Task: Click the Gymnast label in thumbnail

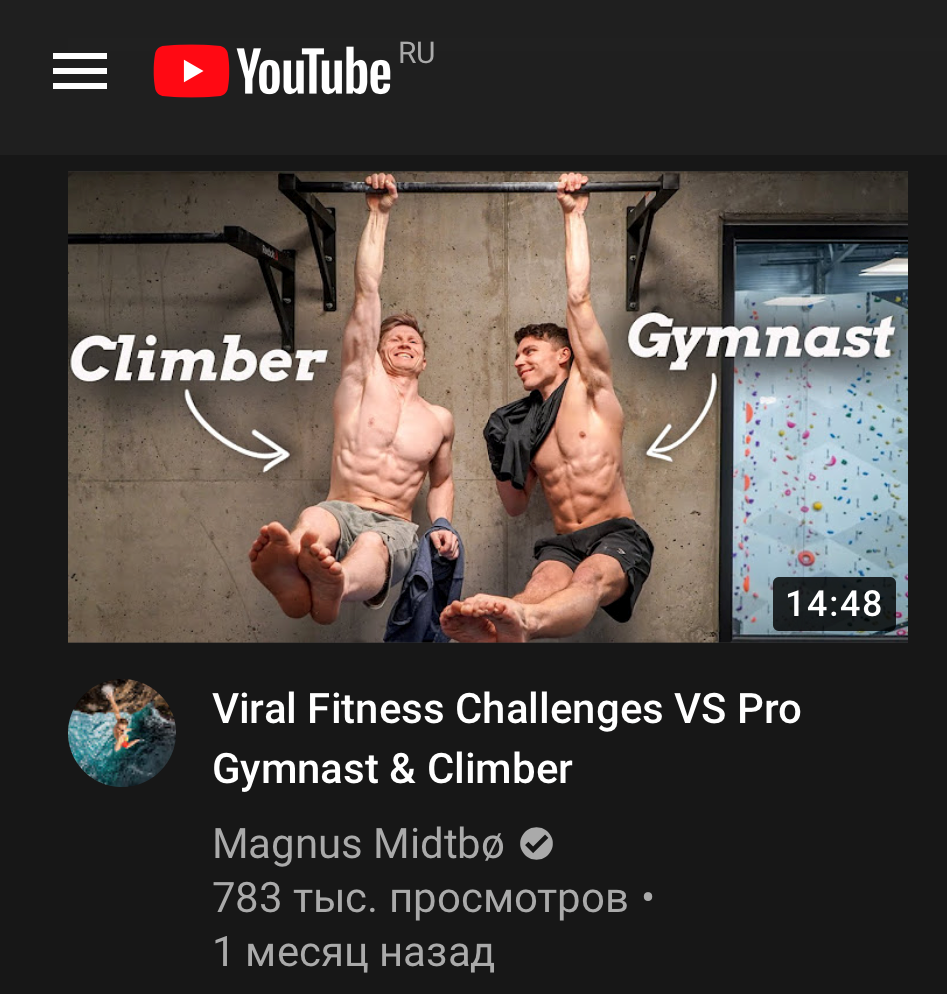Action: [761, 339]
